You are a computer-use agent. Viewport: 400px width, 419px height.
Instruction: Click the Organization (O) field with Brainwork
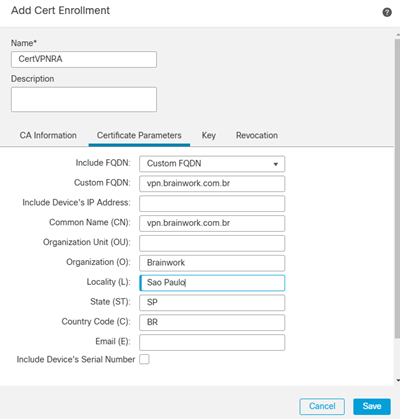212,263
